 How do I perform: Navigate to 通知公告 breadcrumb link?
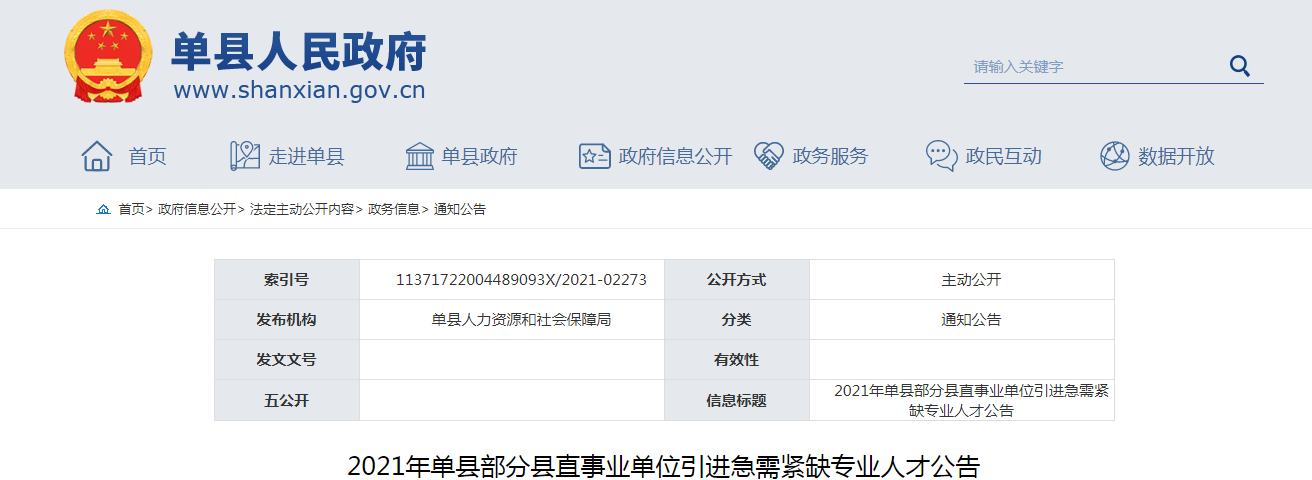[459, 210]
